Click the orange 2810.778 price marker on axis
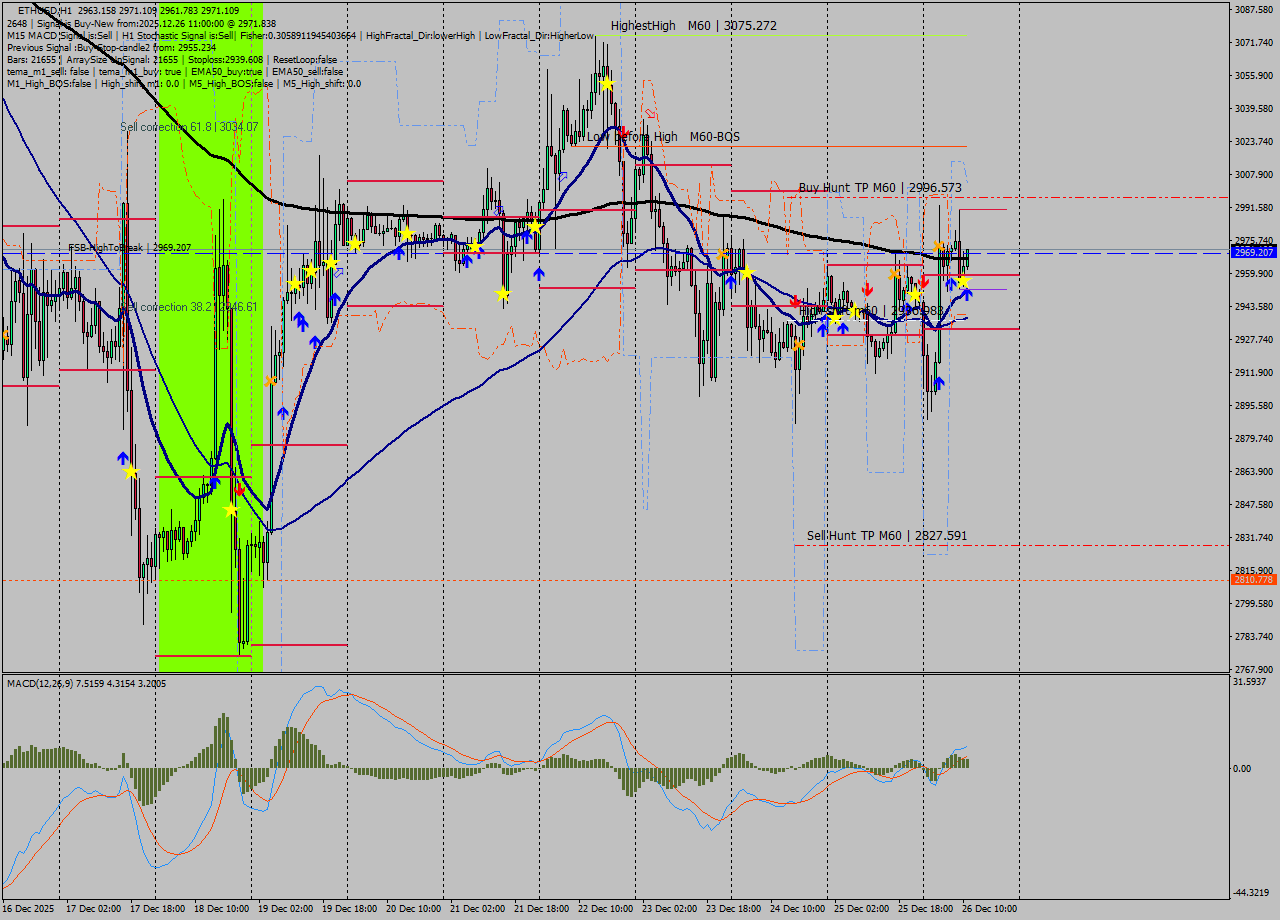 1253,578
